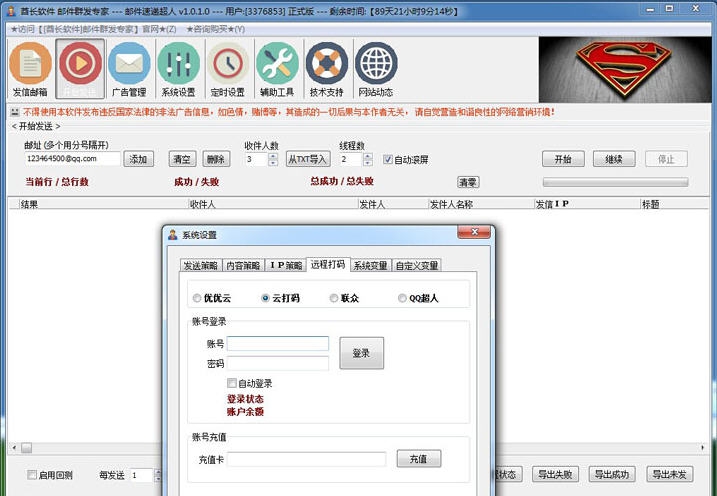Viewport: 717px width, 496px height.
Task: Click the 导出成功 button
Action: coord(612,475)
